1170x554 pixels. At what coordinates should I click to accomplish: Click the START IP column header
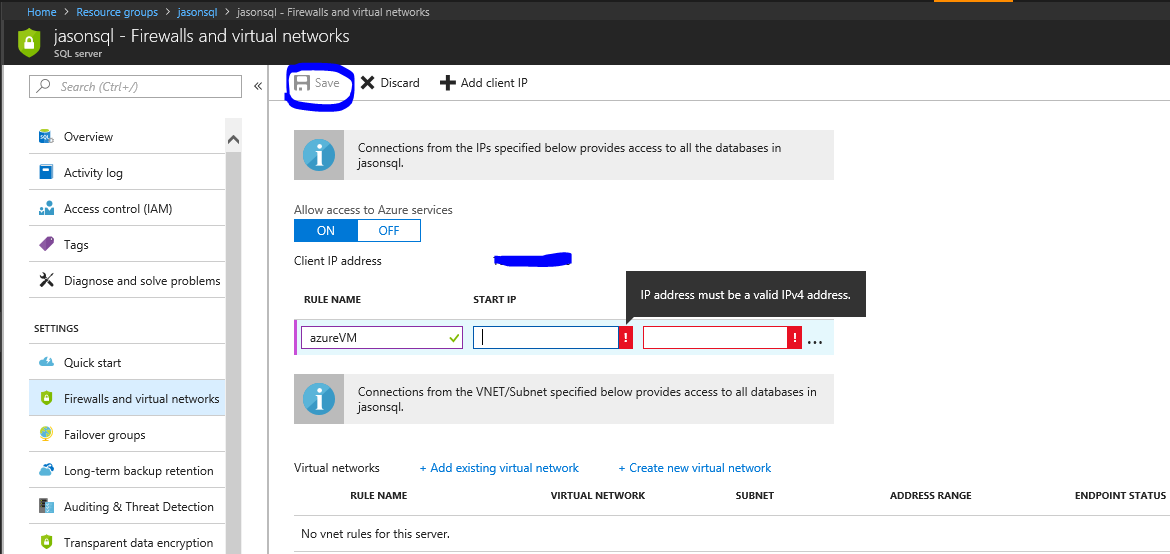point(495,299)
